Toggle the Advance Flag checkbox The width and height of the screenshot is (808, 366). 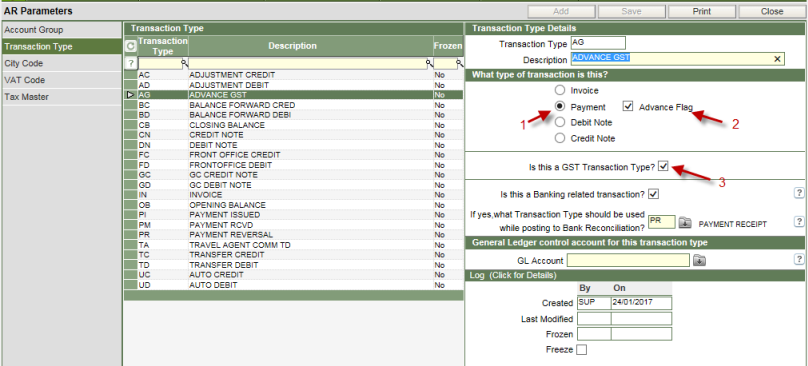click(x=628, y=107)
